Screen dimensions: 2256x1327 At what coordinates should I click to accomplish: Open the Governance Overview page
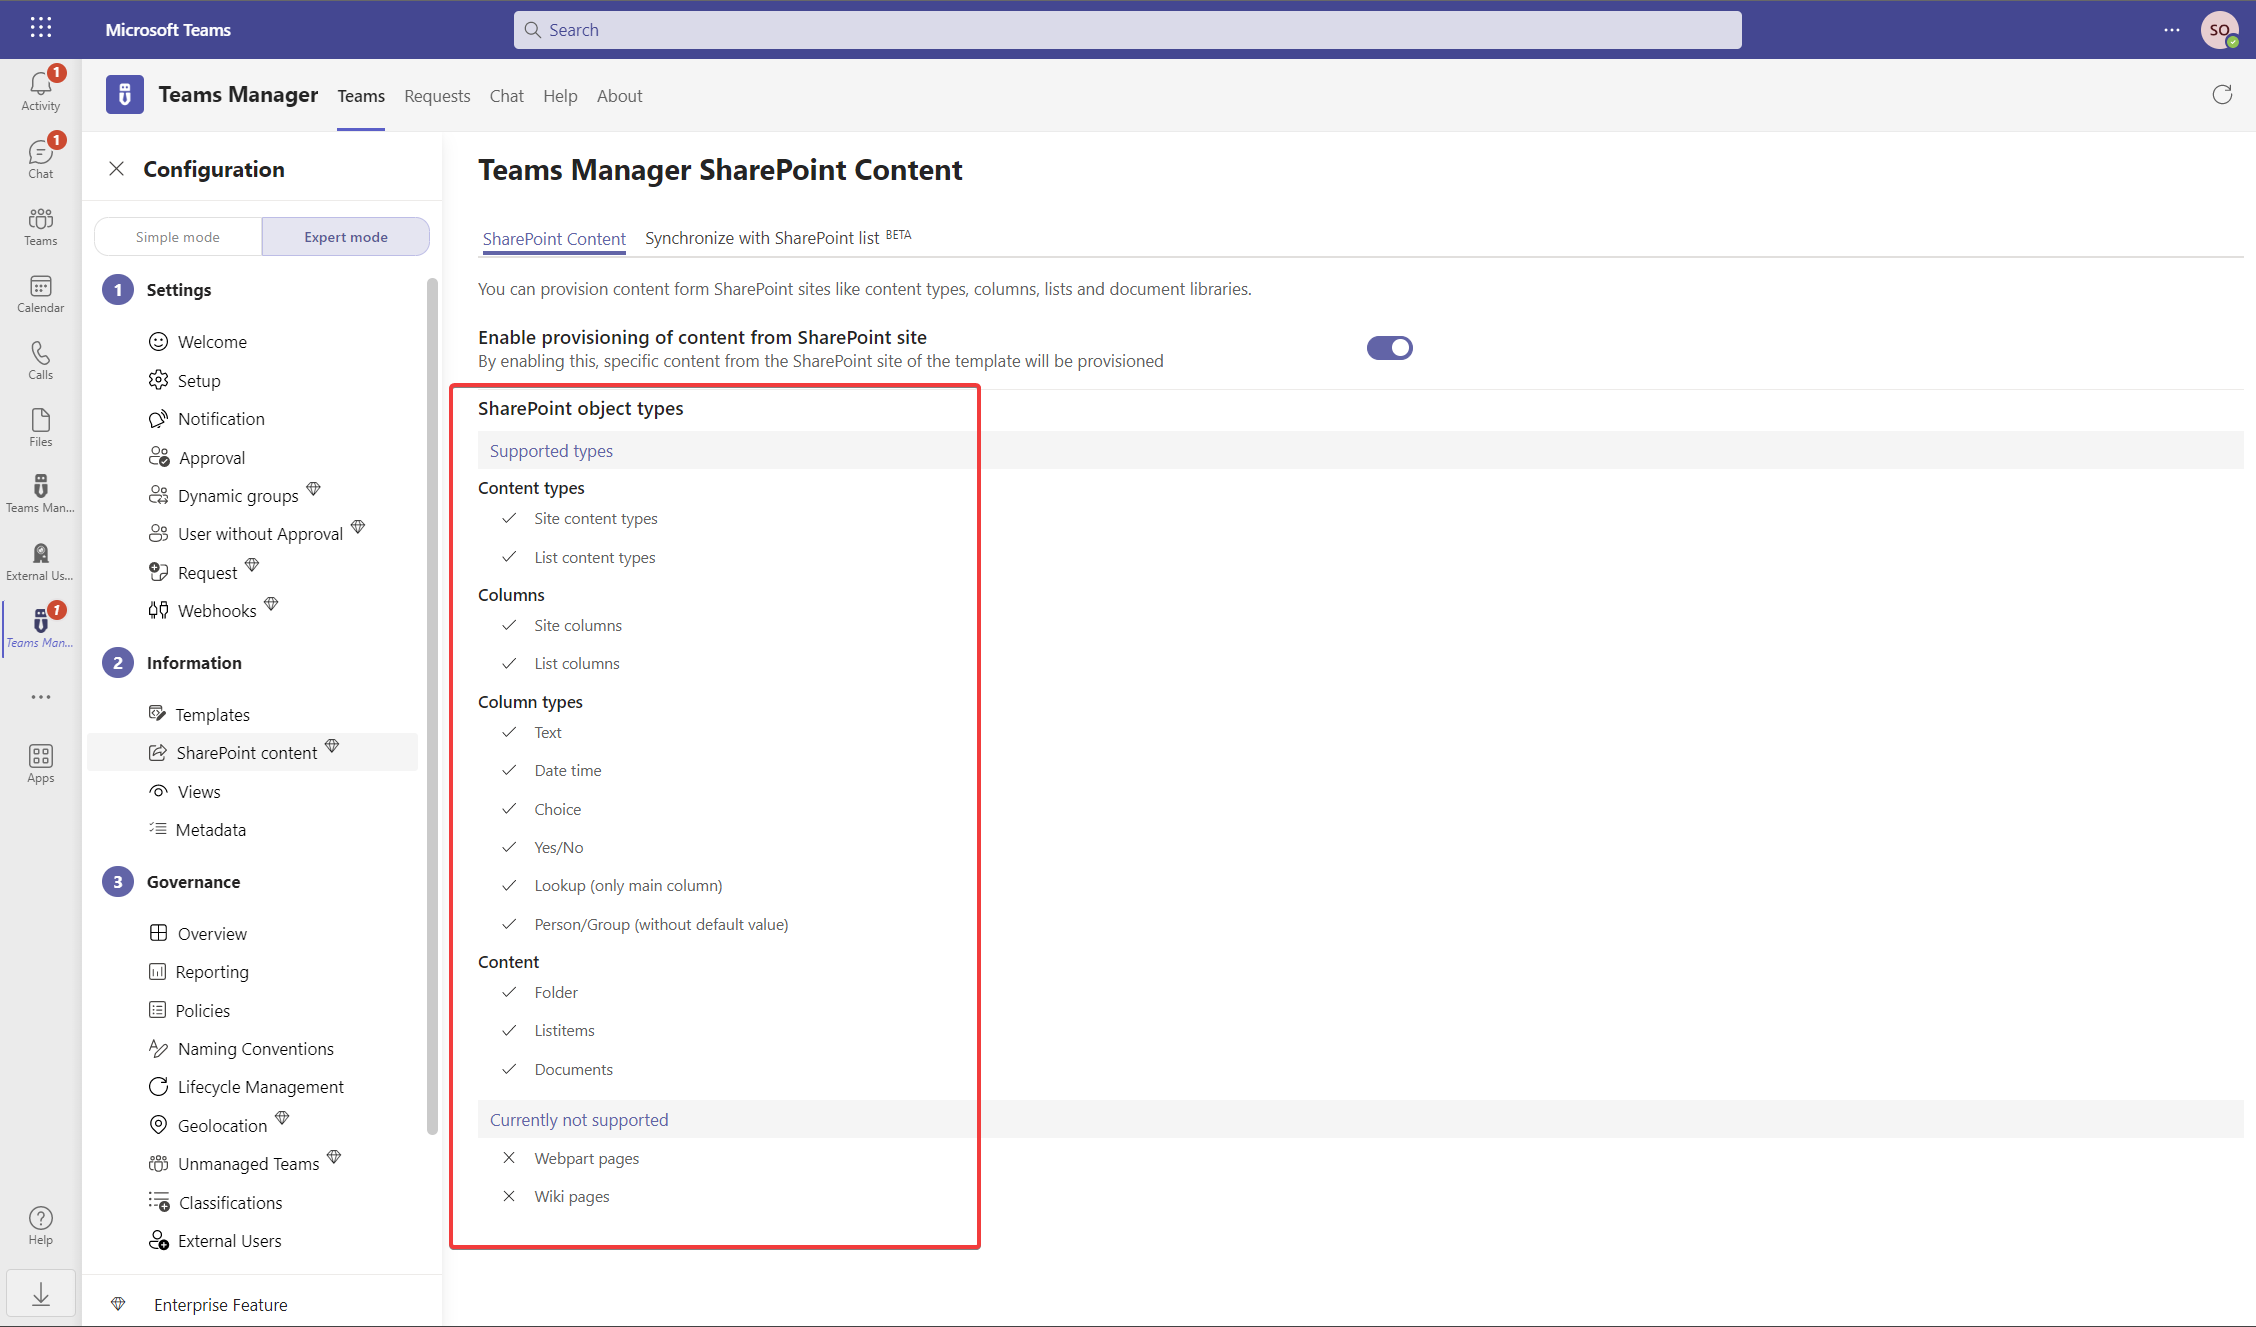pyautogui.click(x=198, y=934)
